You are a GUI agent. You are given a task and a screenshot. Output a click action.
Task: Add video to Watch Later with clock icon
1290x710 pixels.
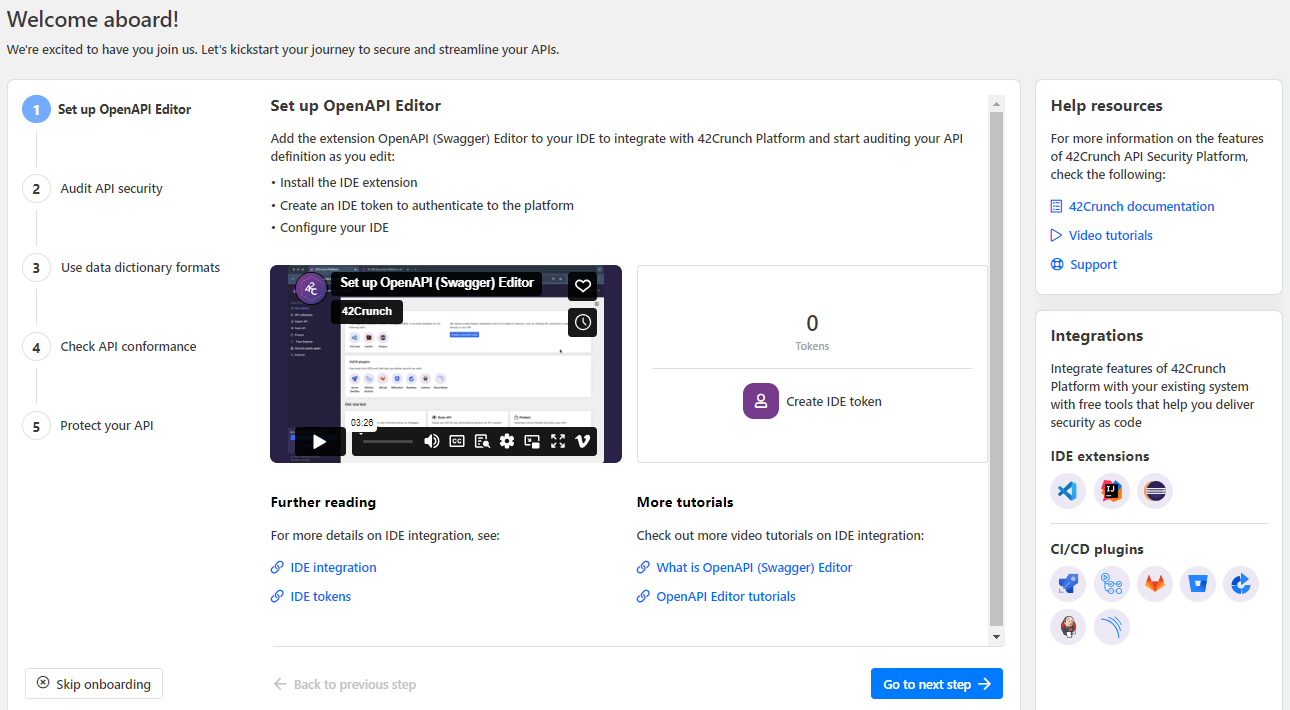tap(583, 322)
